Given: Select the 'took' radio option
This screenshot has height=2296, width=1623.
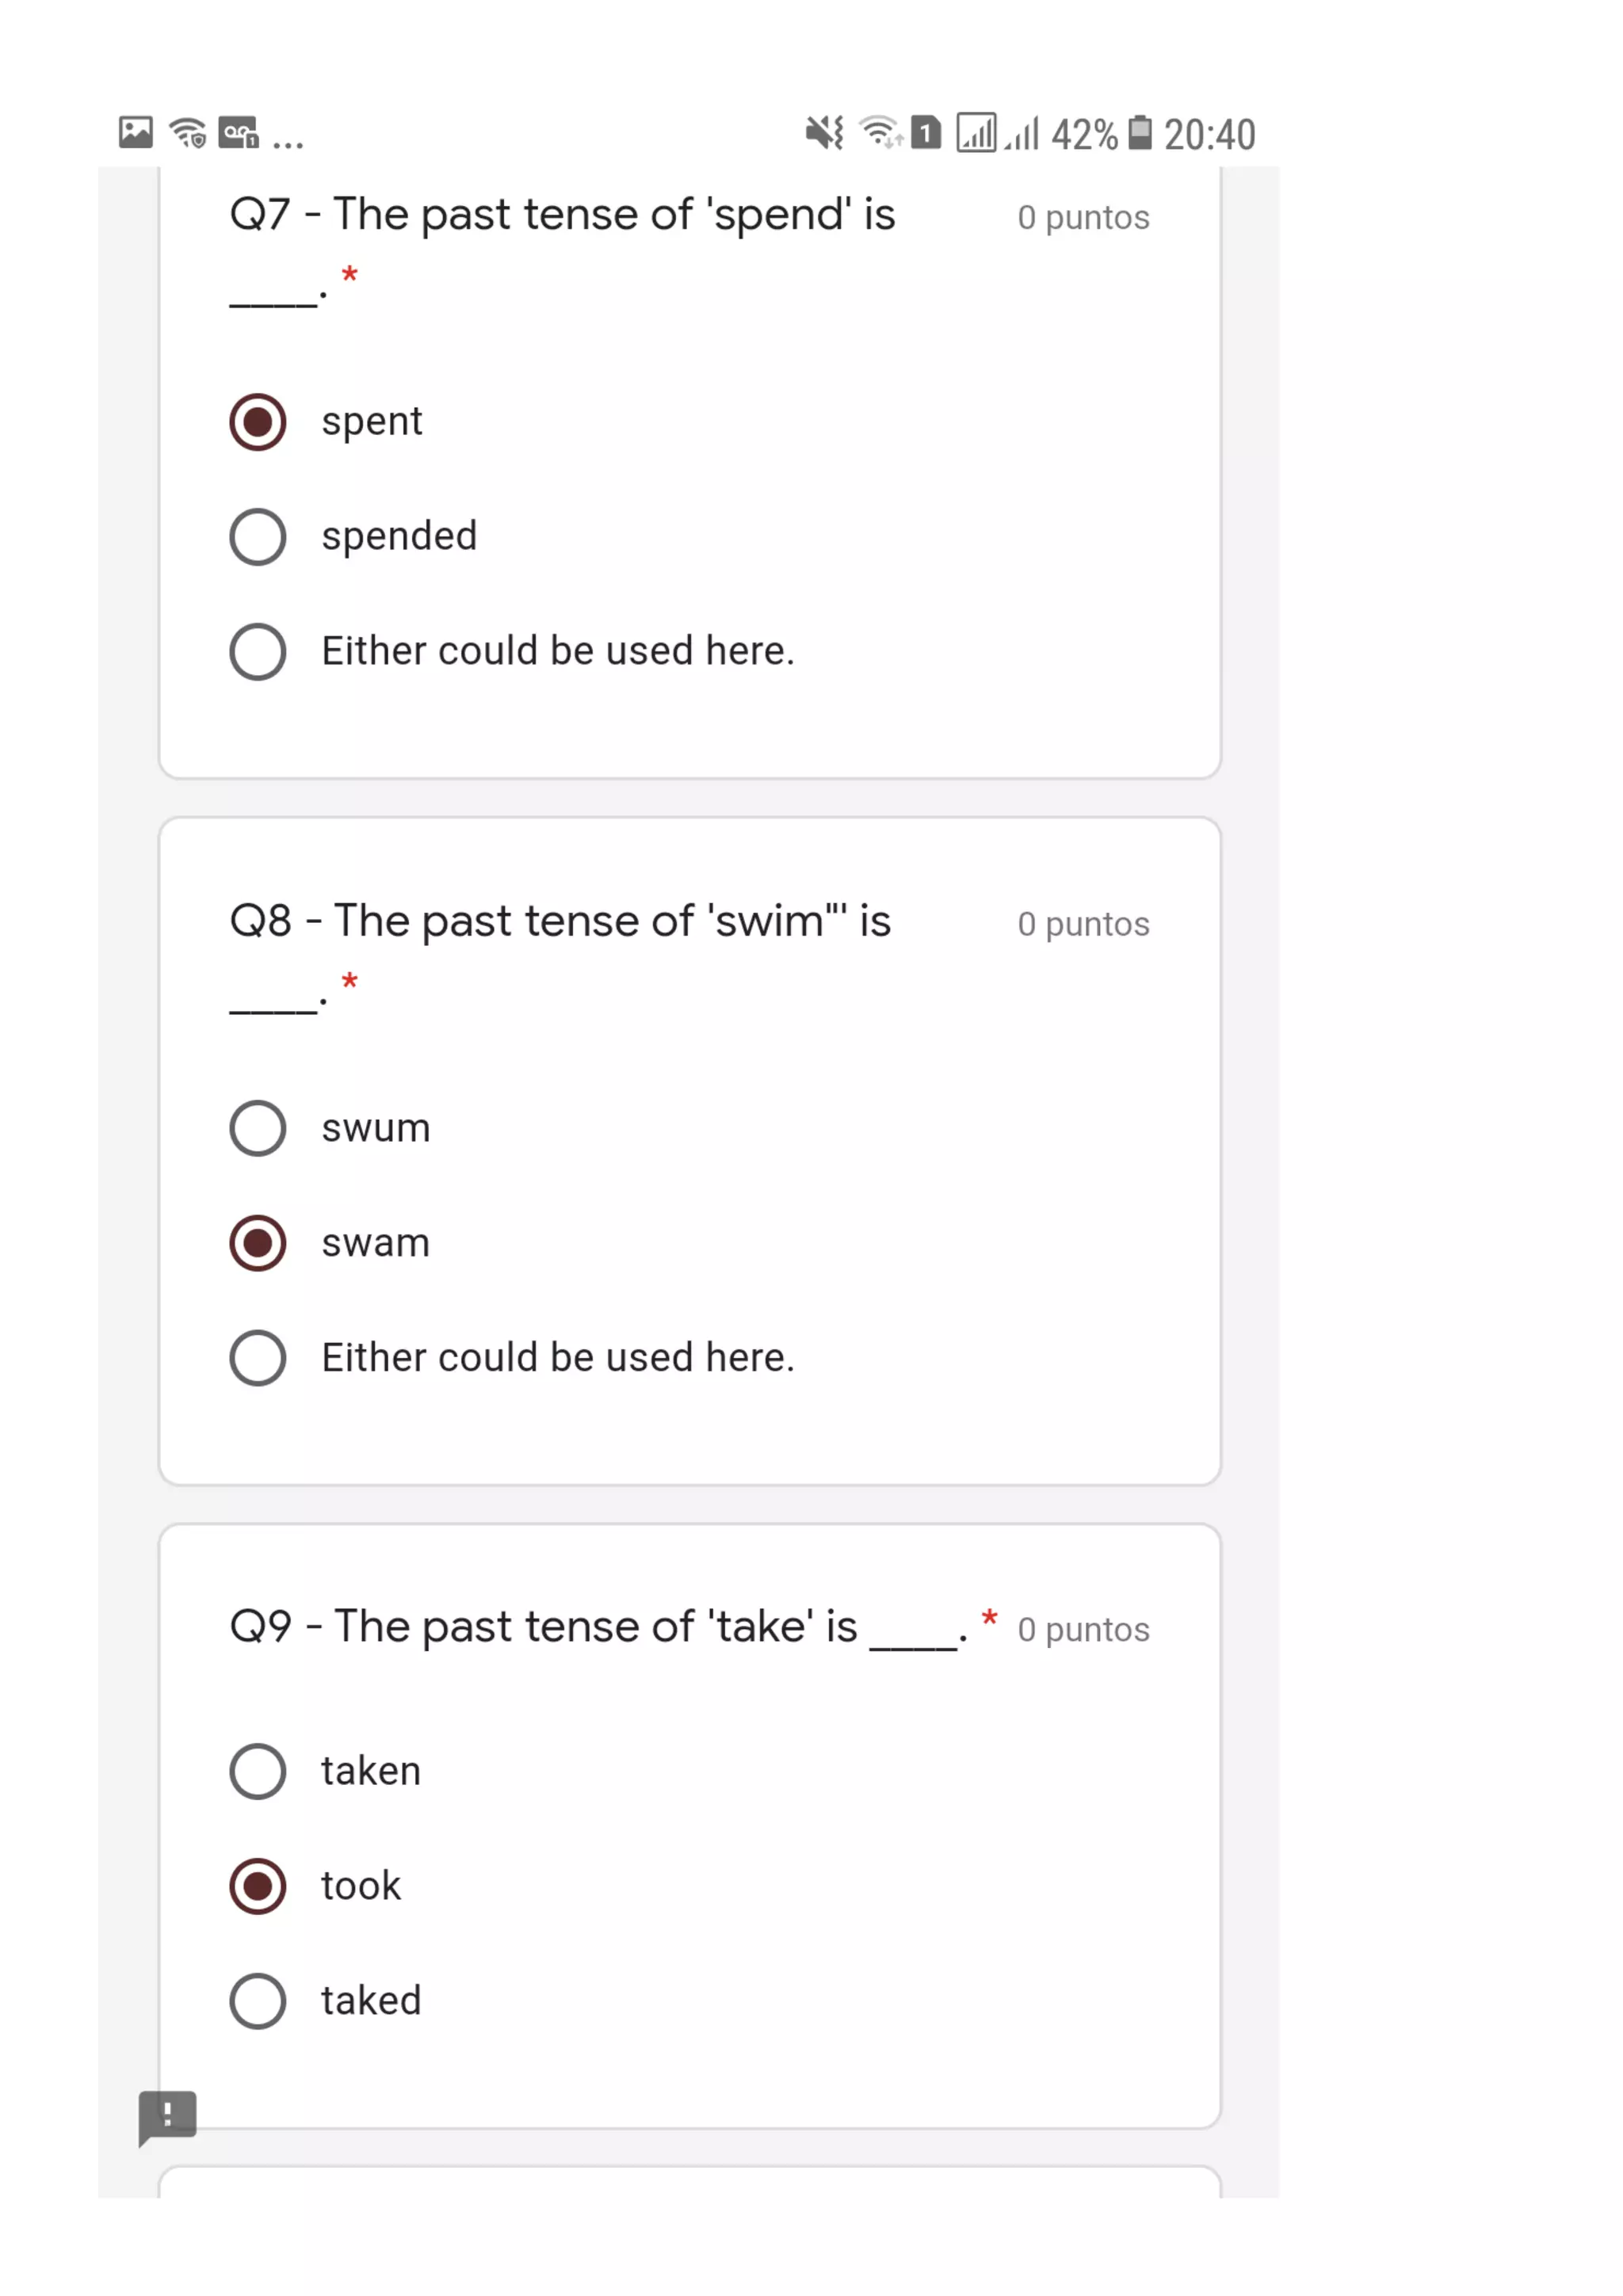Looking at the screenshot, I should tap(258, 1886).
